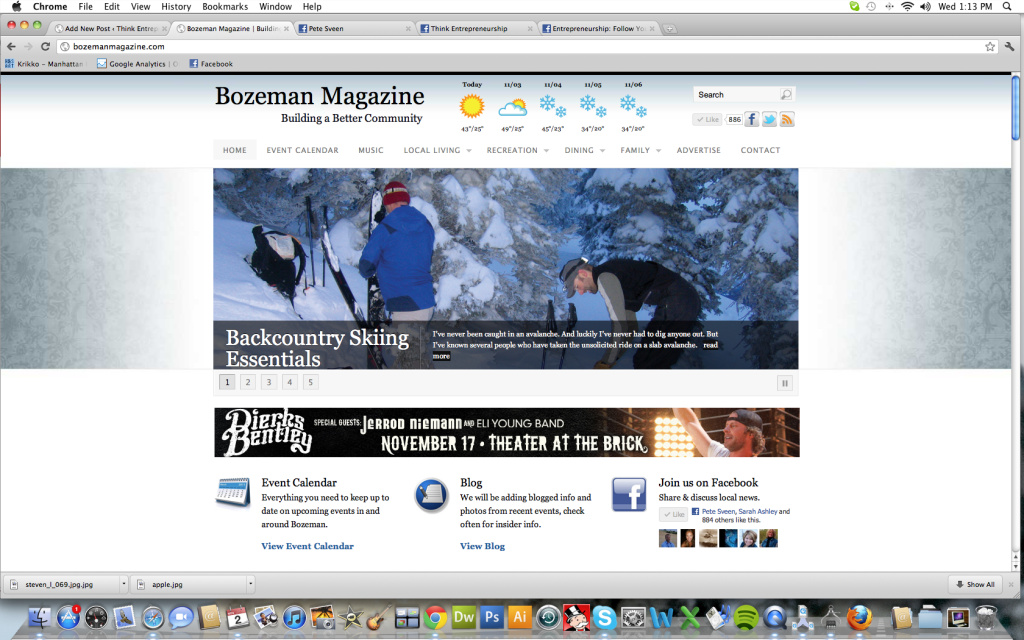Click the search magnifier icon in site header
The image size is (1024, 640).
786,95
